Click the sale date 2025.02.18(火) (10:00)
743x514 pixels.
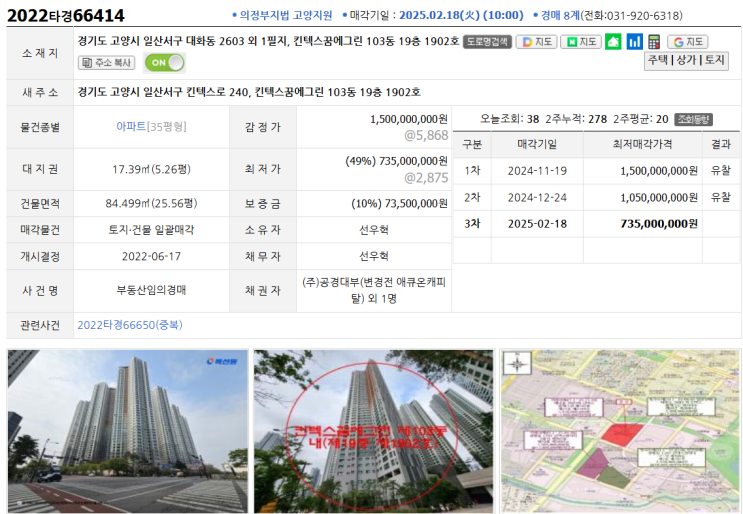click(x=461, y=15)
